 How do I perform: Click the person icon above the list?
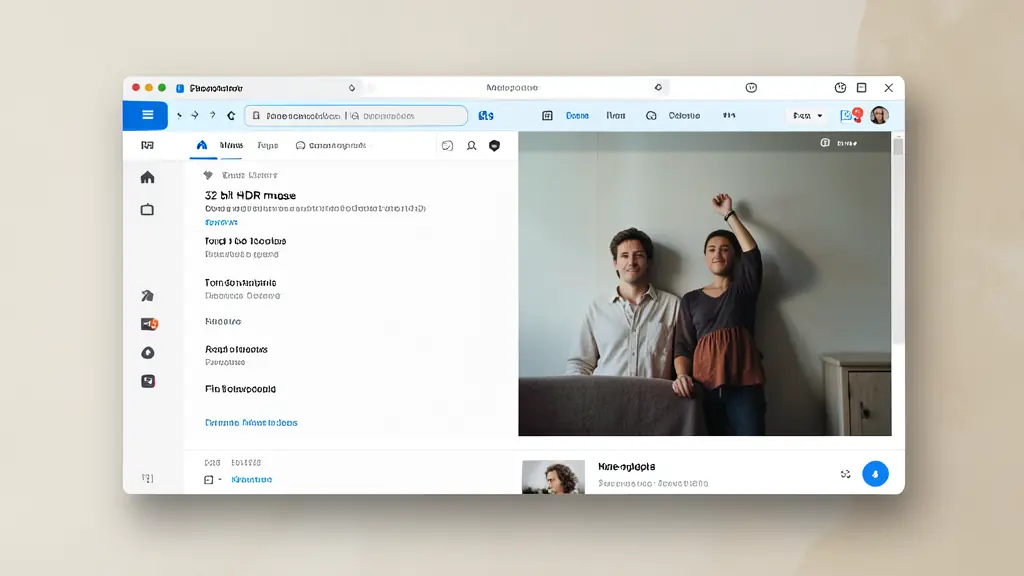pyautogui.click(x=472, y=146)
